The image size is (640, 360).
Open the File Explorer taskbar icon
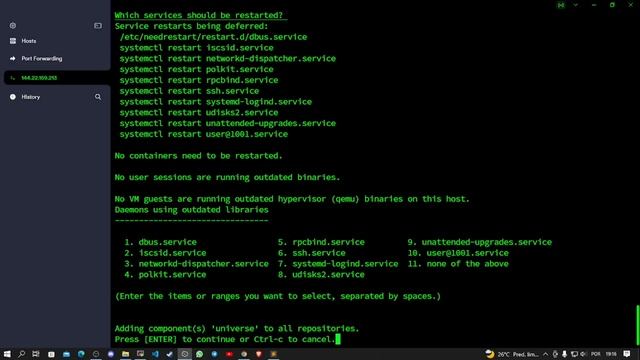coord(125,354)
